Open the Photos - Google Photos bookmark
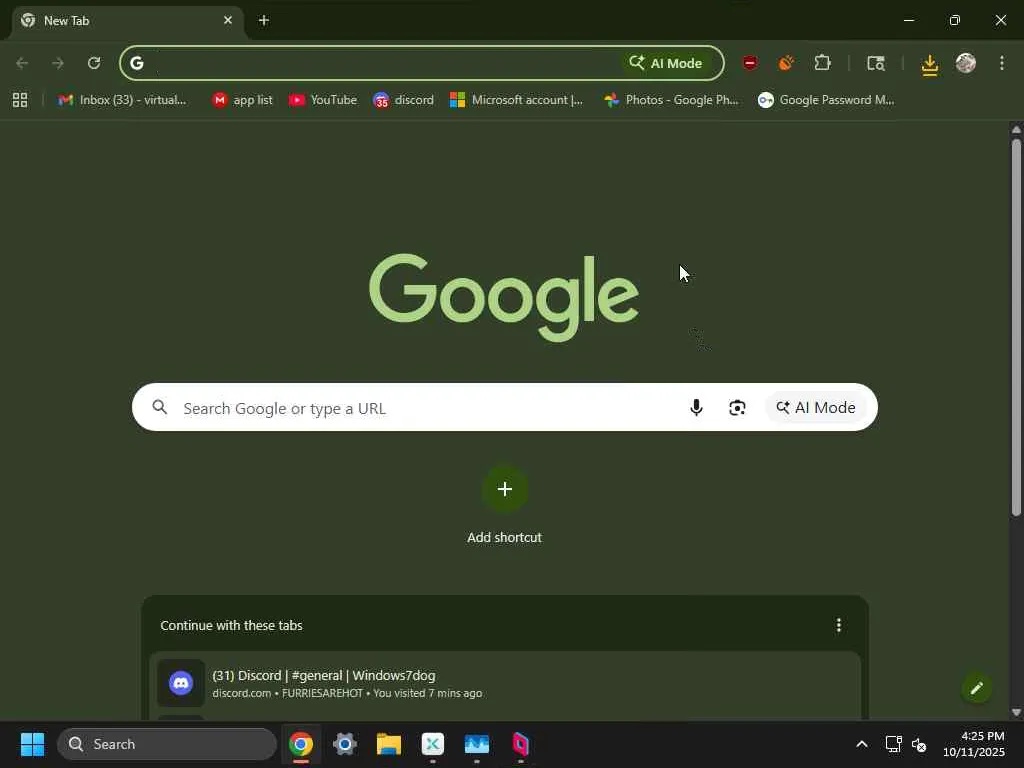 (x=671, y=100)
